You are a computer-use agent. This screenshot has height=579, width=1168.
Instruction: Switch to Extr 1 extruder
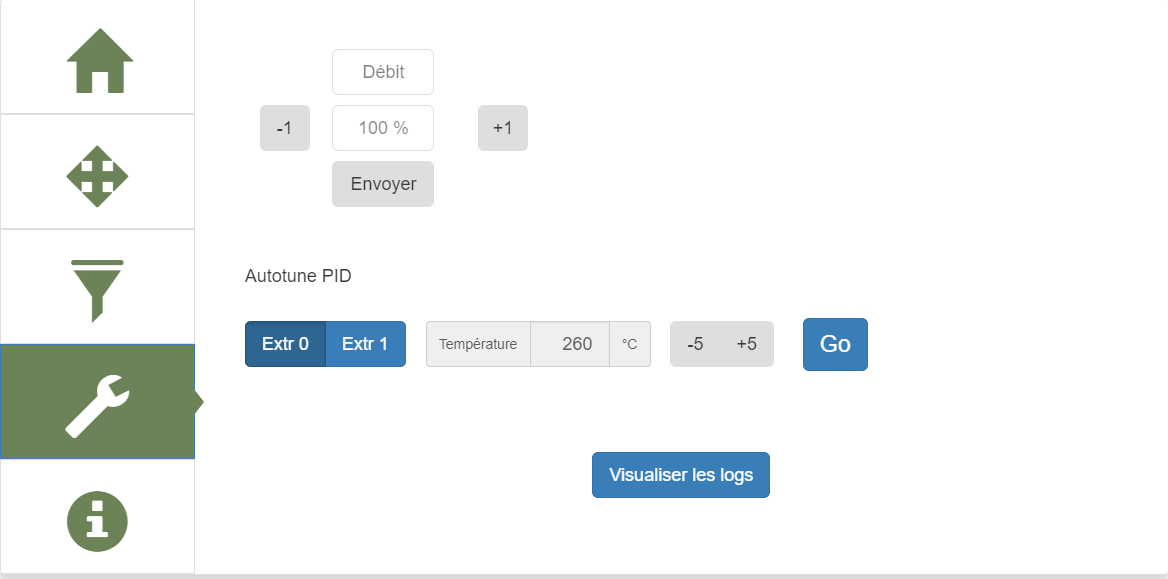tap(365, 344)
